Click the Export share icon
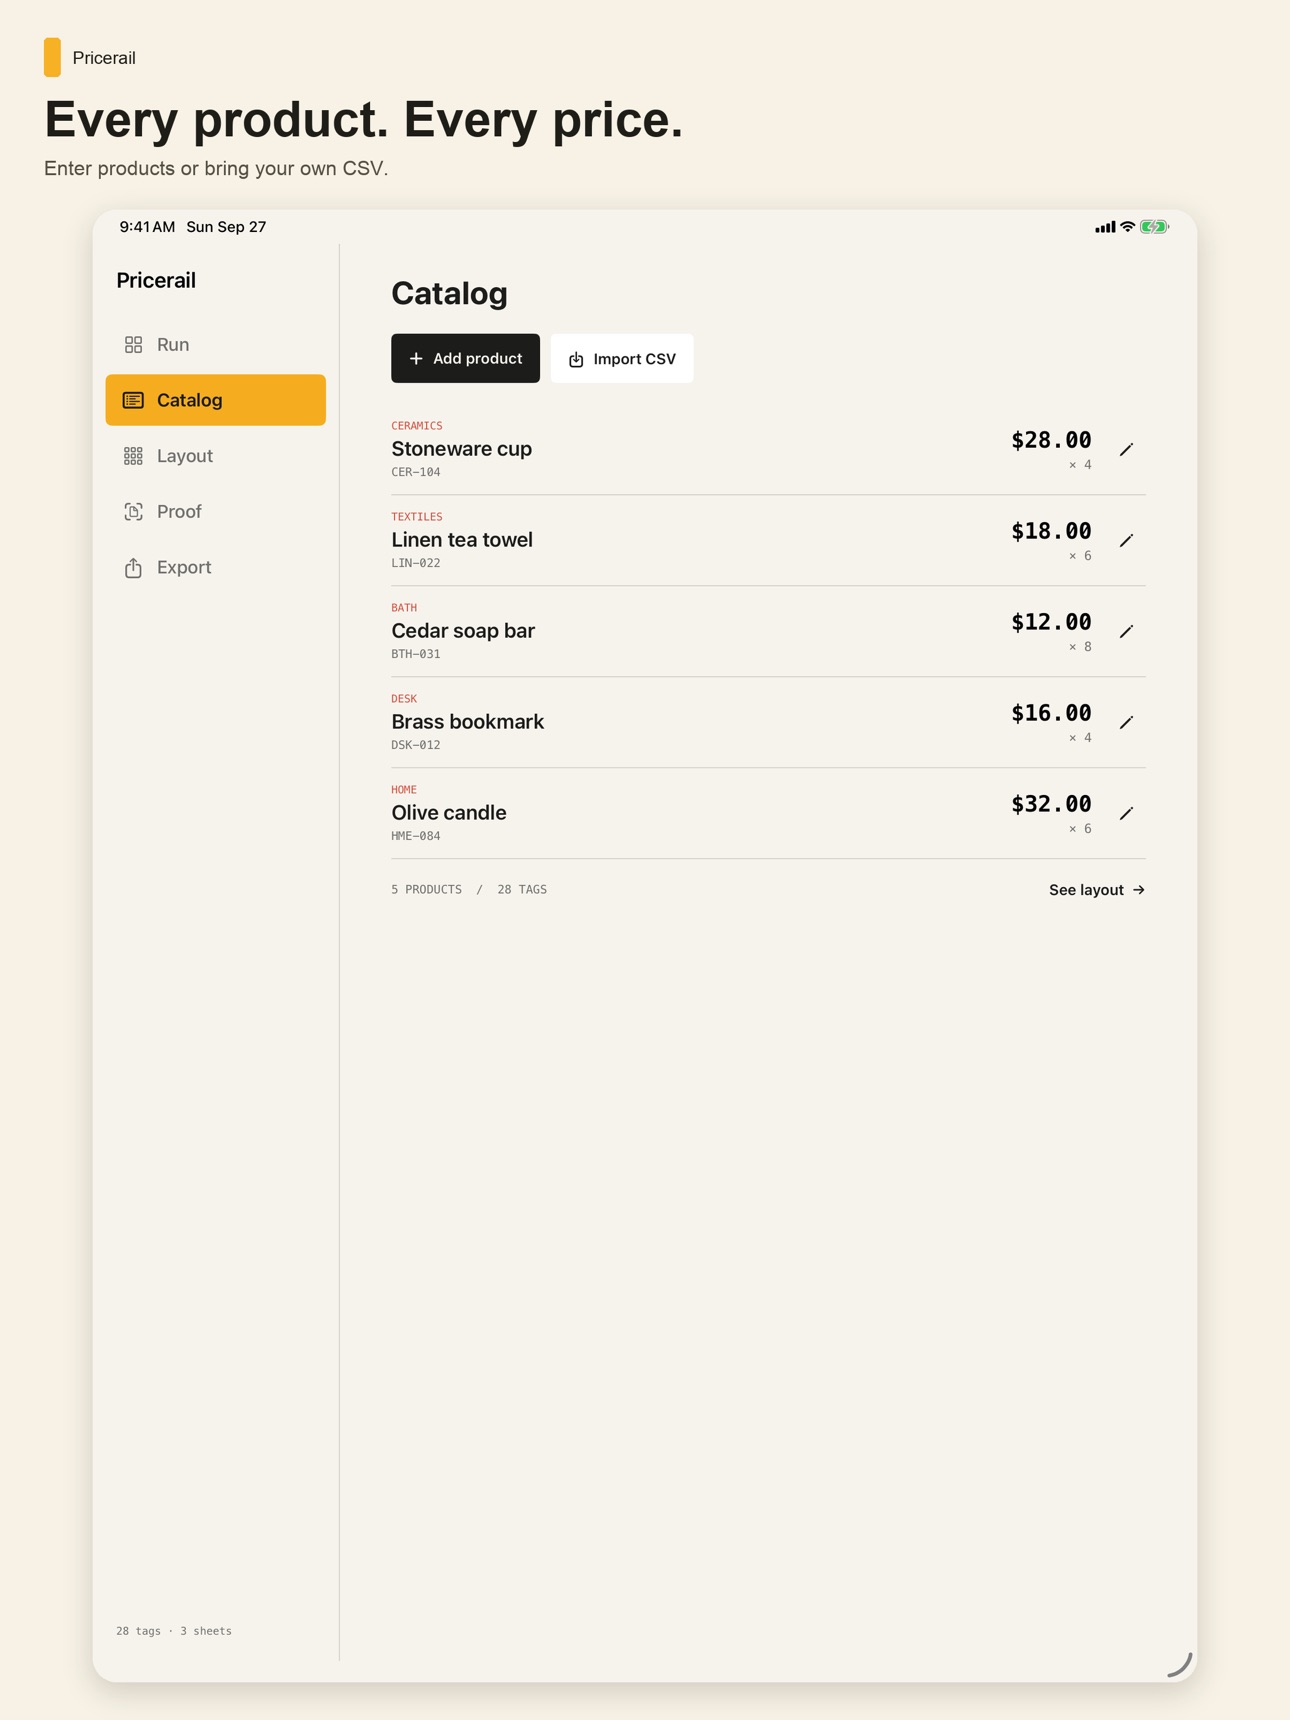This screenshot has width=1290, height=1720. point(133,567)
